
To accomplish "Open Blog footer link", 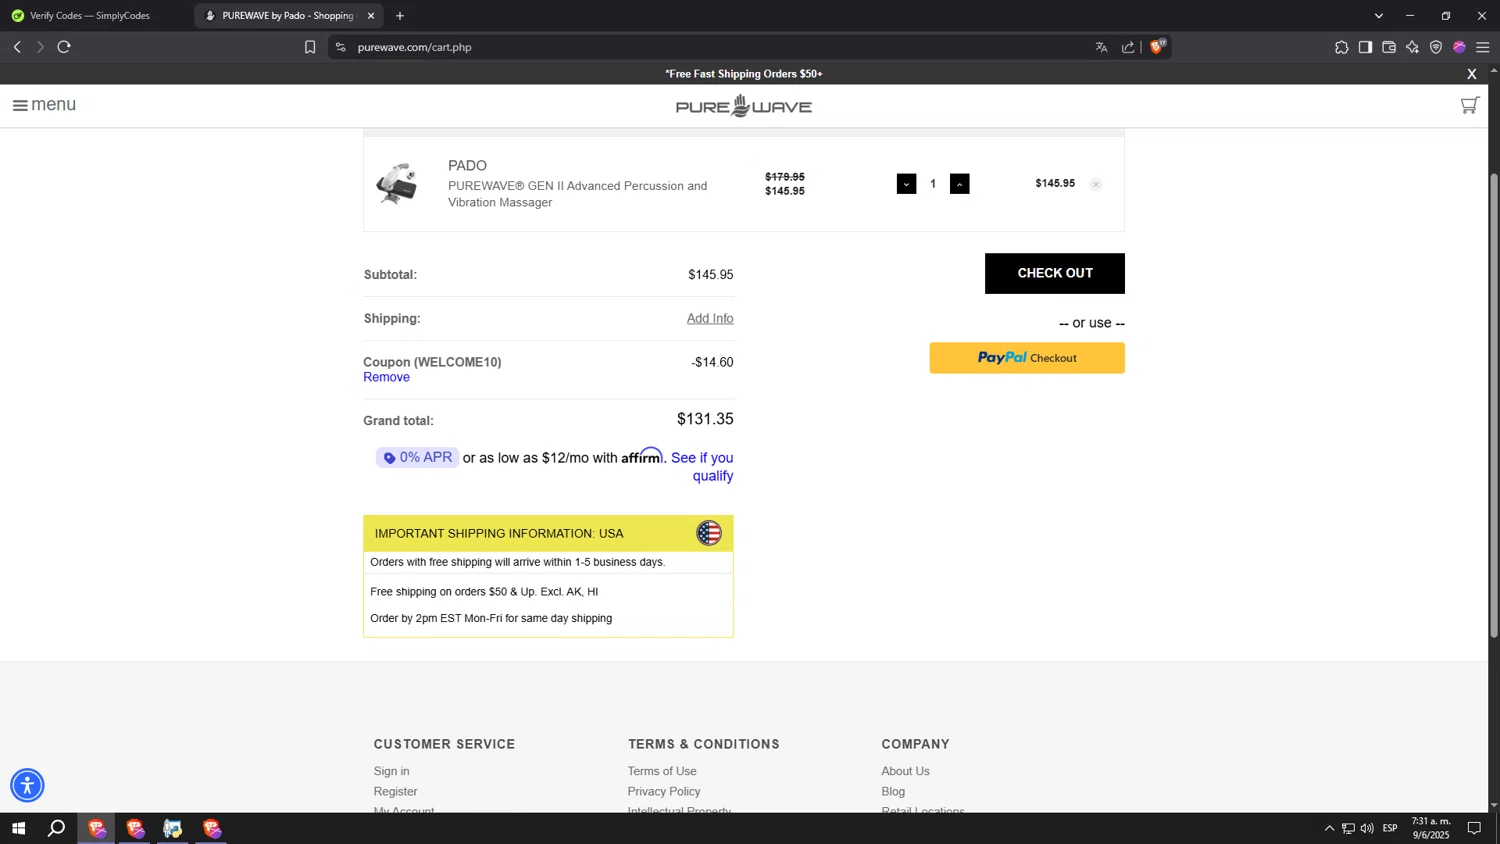I will click(893, 791).
